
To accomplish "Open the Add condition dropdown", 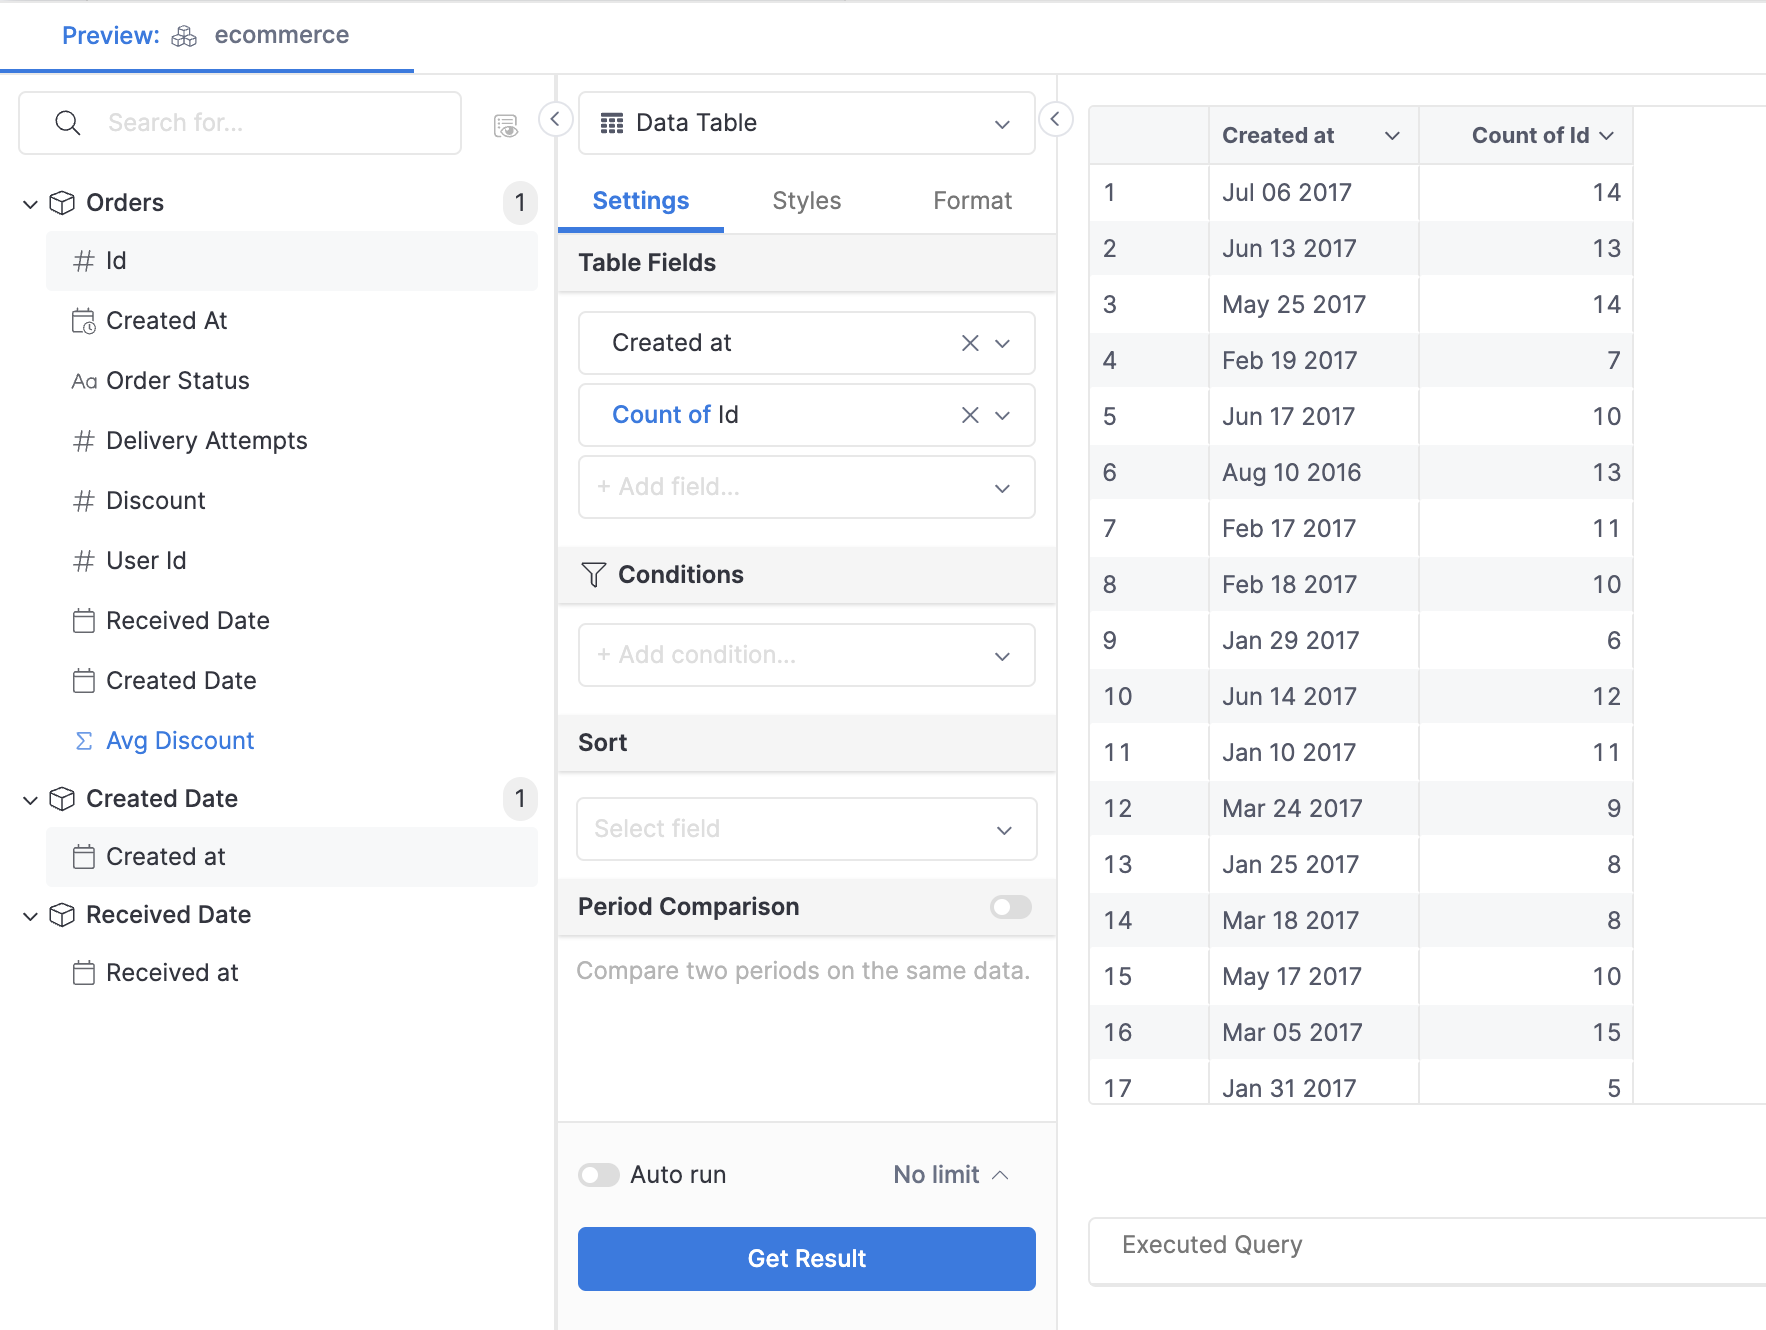I will click(806, 655).
